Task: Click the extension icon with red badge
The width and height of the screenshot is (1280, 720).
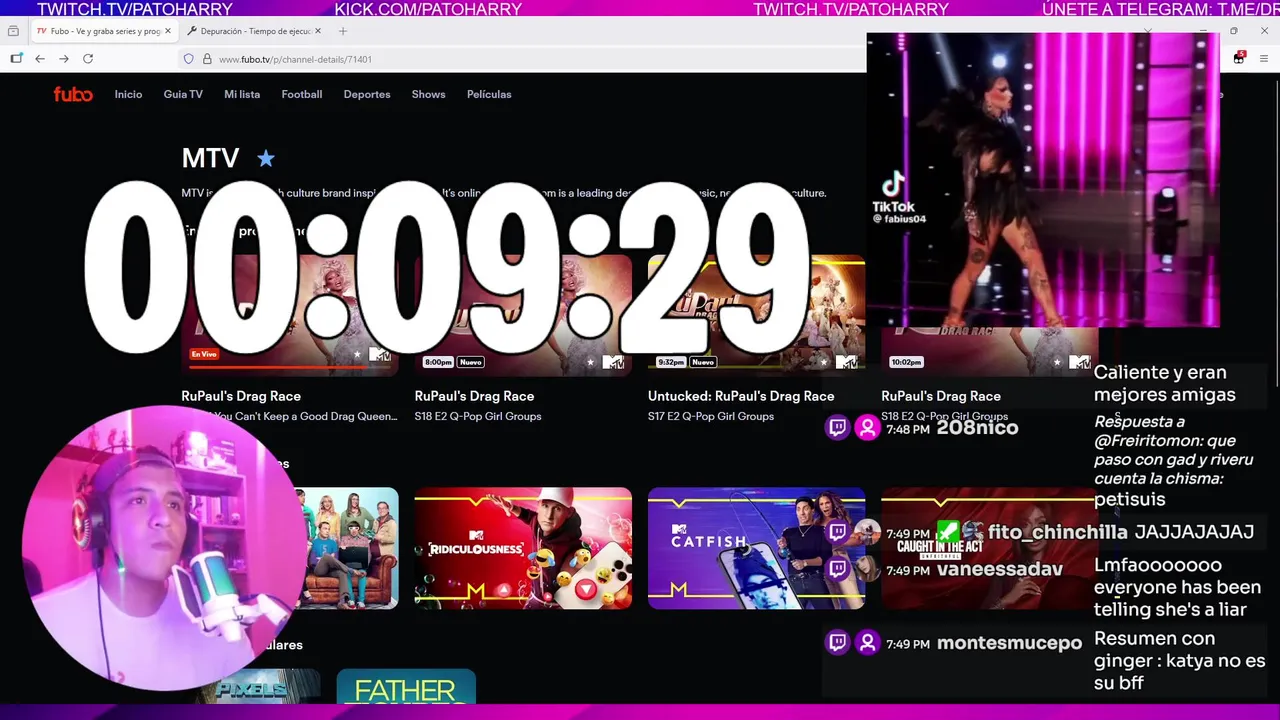Action: [x=1239, y=58]
